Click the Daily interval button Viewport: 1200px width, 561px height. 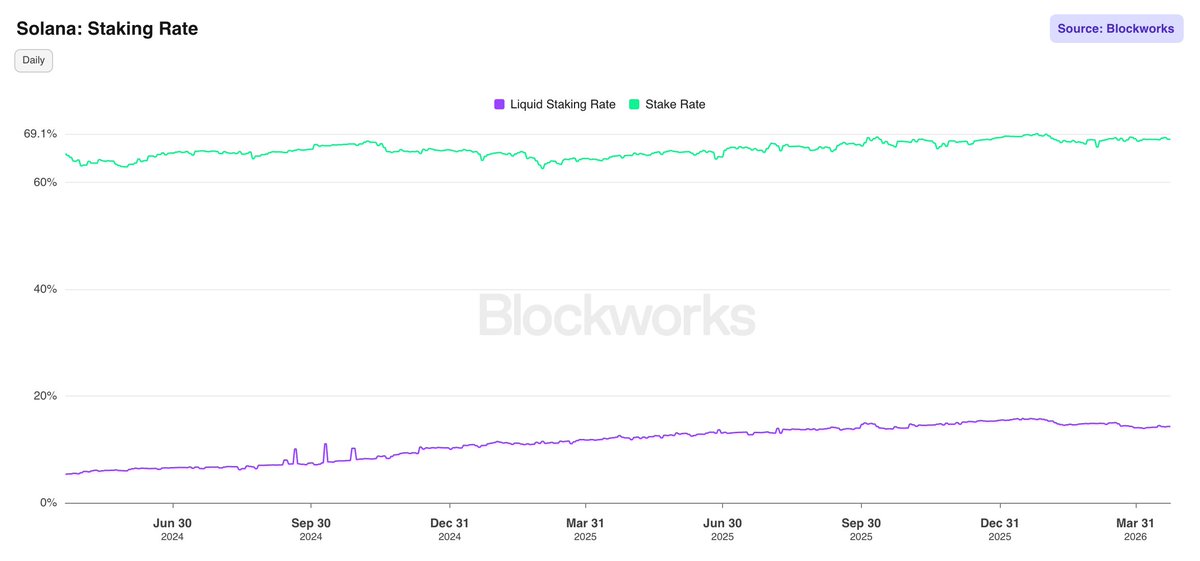33,60
